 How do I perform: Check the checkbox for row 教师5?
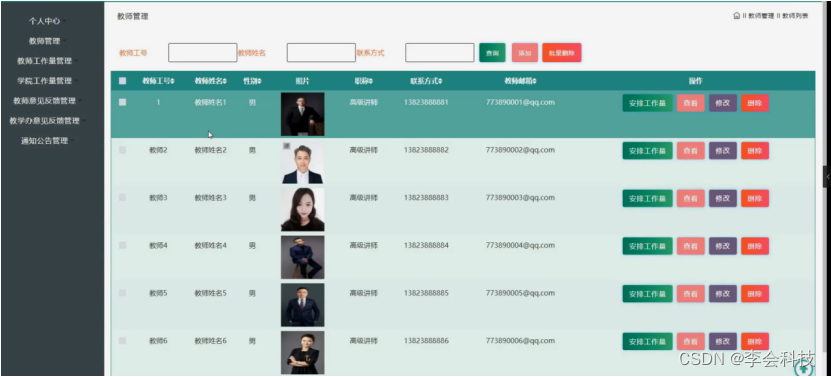coord(122,293)
